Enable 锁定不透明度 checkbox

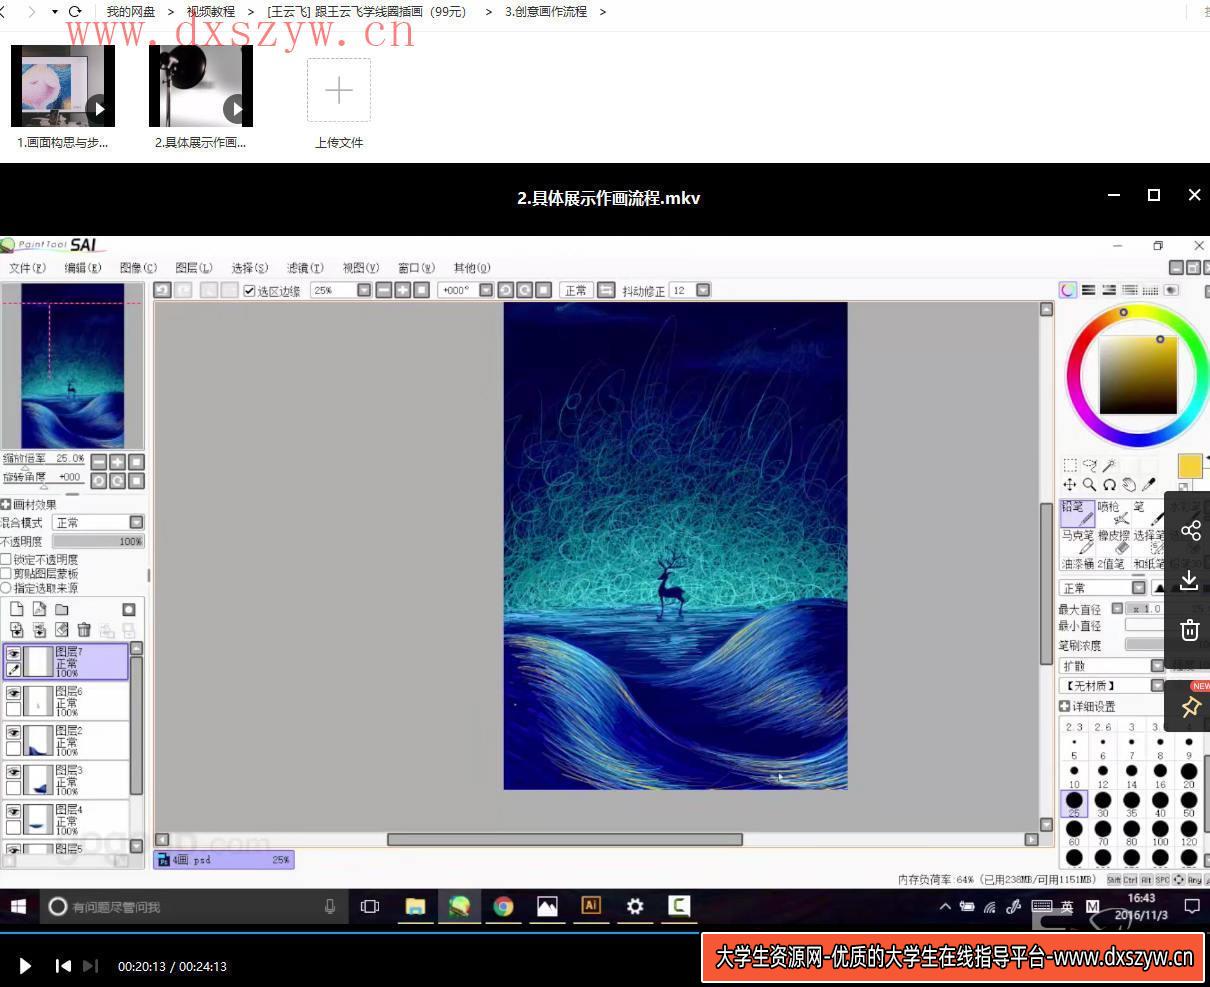6,560
